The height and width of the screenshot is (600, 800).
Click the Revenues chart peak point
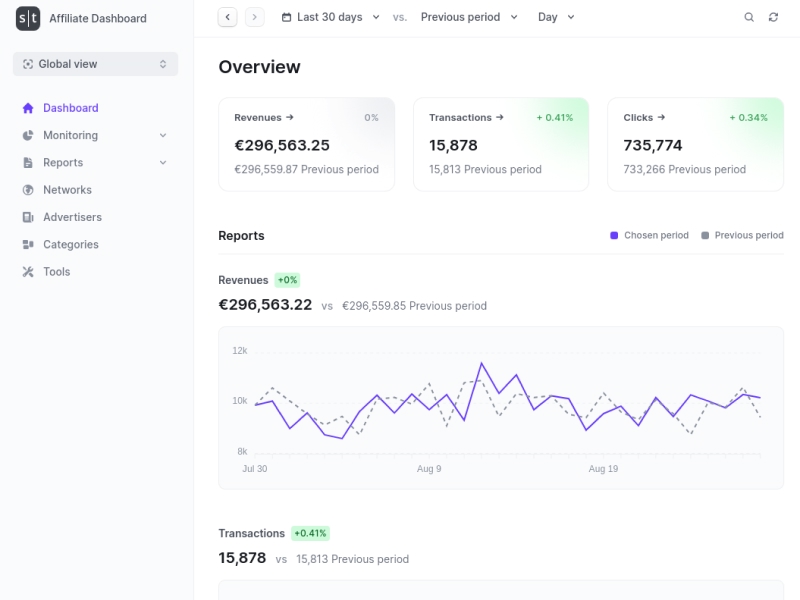coord(481,363)
